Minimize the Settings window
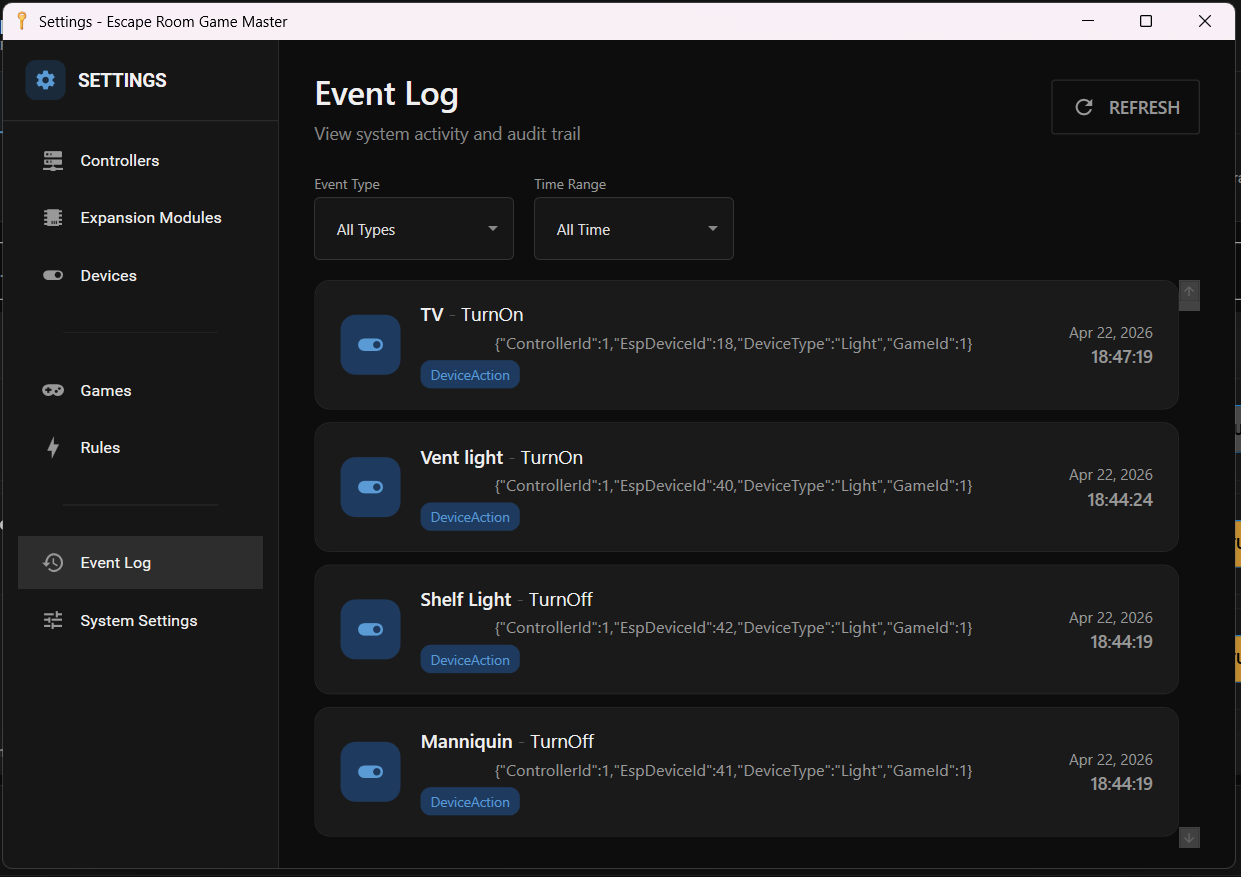Image resolution: width=1241 pixels, height=877 pixels. pos(1088,21)
